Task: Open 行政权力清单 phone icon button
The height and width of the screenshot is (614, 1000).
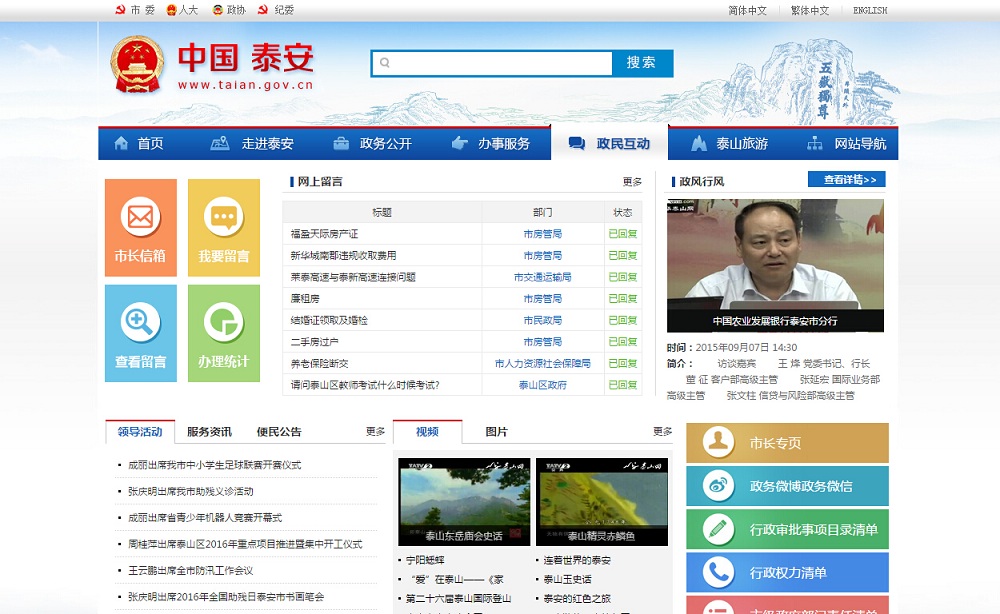Action: (x=718, y=572)
